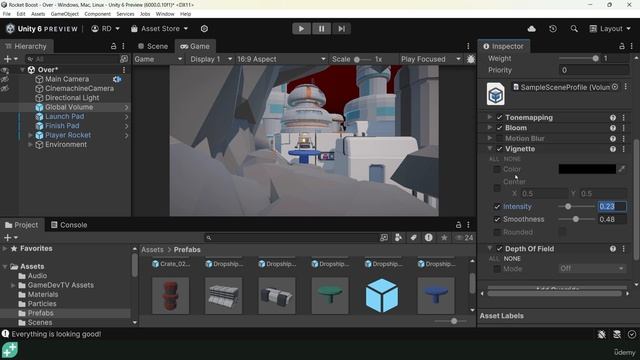Open the Display 1 dropdown
640x360 pixels.
tap(211, 59)
